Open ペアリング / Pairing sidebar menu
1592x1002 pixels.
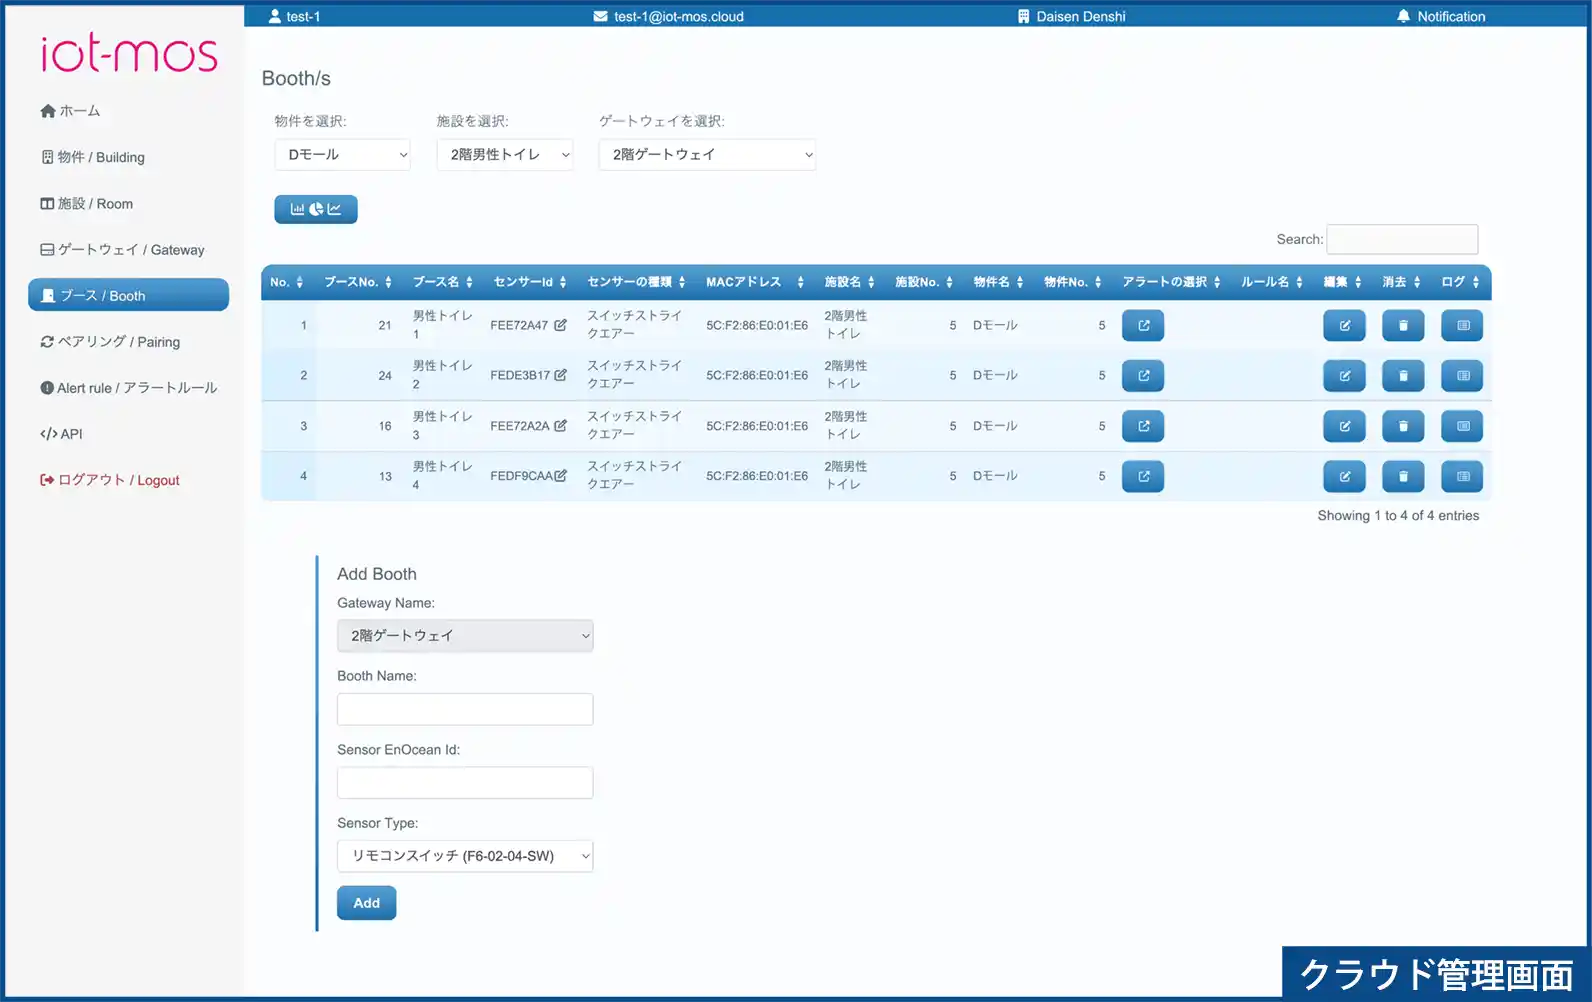point(110,341)
